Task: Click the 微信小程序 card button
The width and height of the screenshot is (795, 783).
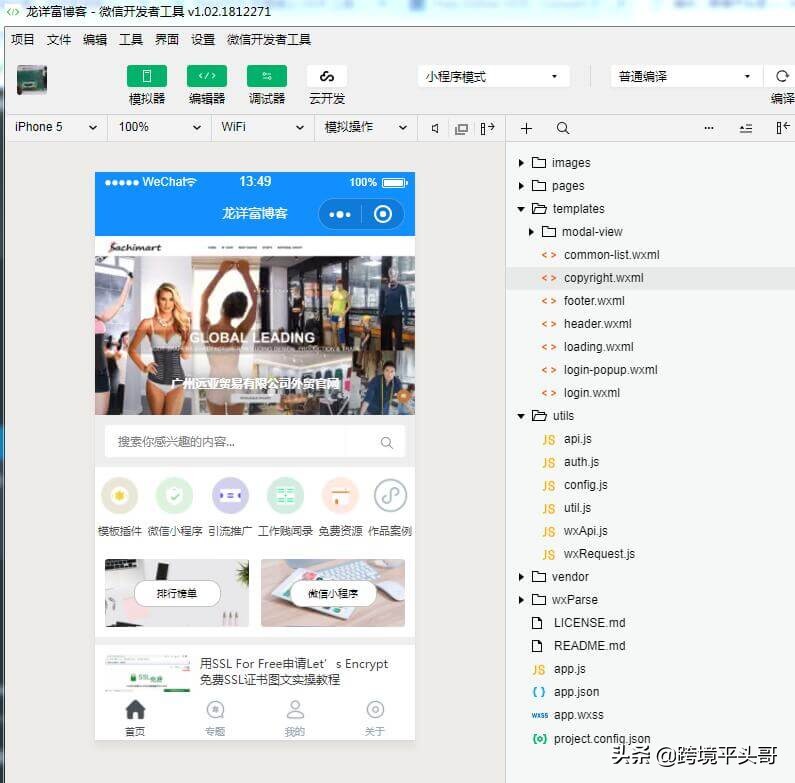Action: coord(333,593)
